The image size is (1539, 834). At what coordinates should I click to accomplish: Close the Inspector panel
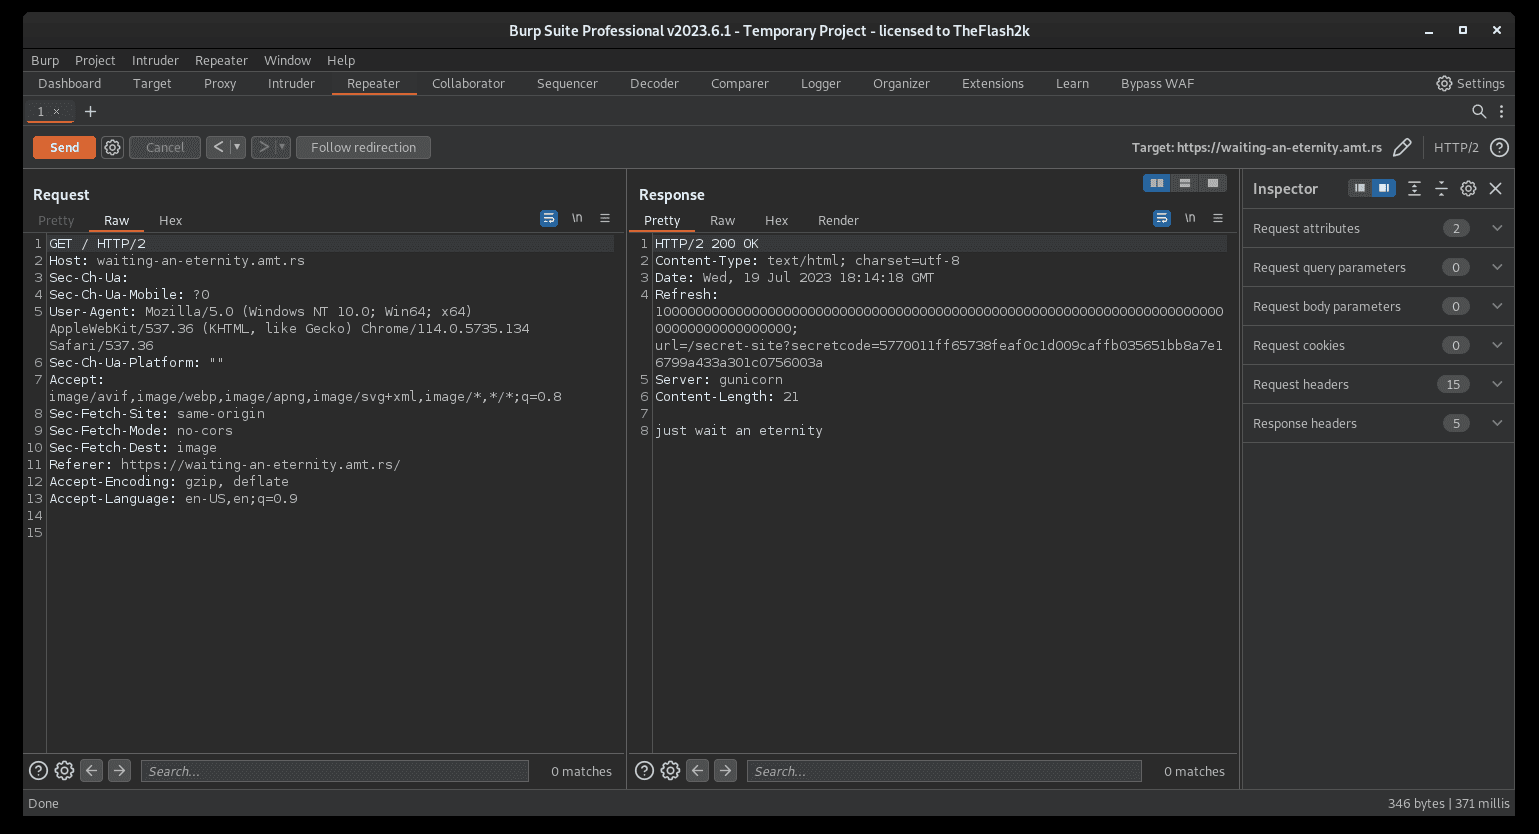coord(1495,188)
